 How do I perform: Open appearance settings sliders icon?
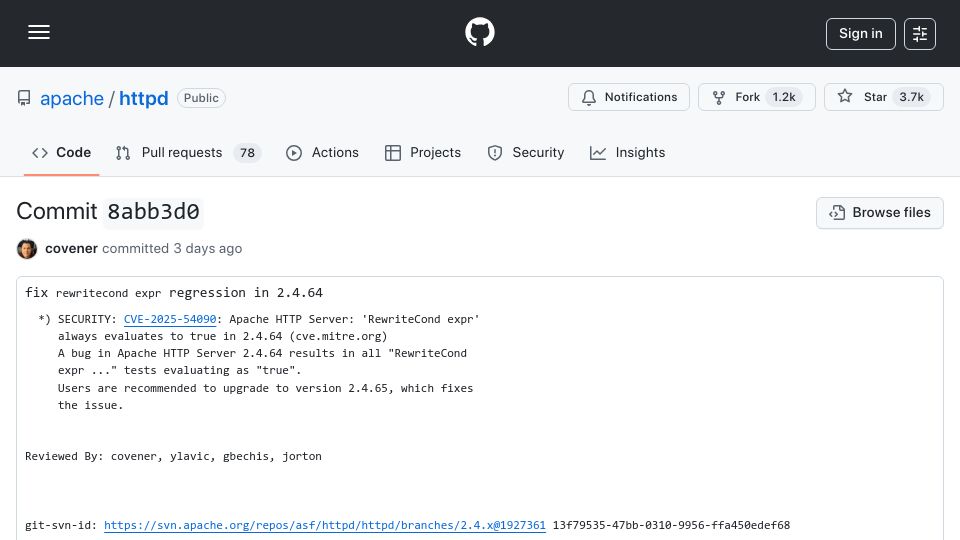(x=920, y=34)
